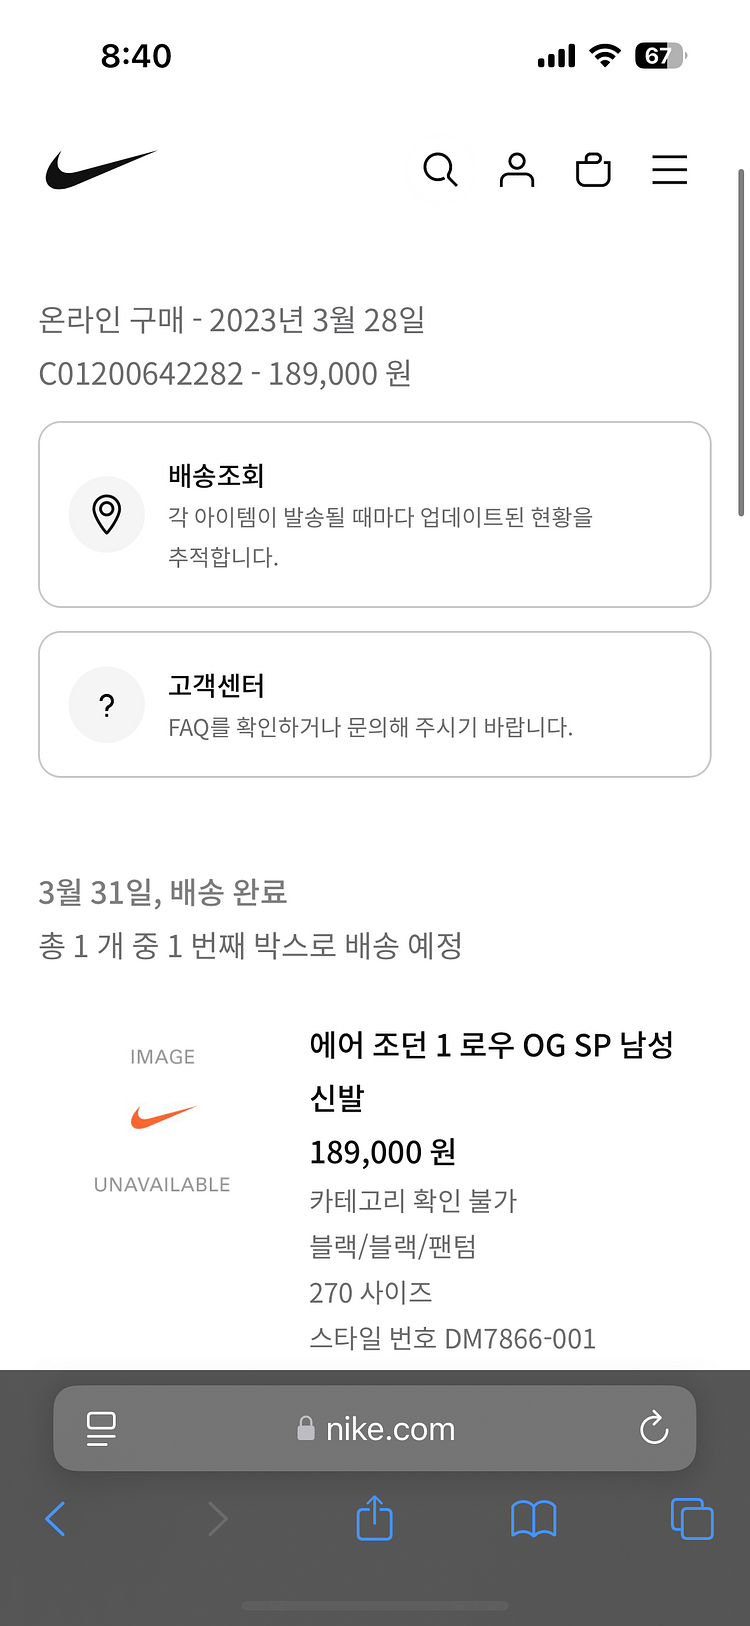
Task: Go back with Safari back arrow
Action: tap(56, 1519)
